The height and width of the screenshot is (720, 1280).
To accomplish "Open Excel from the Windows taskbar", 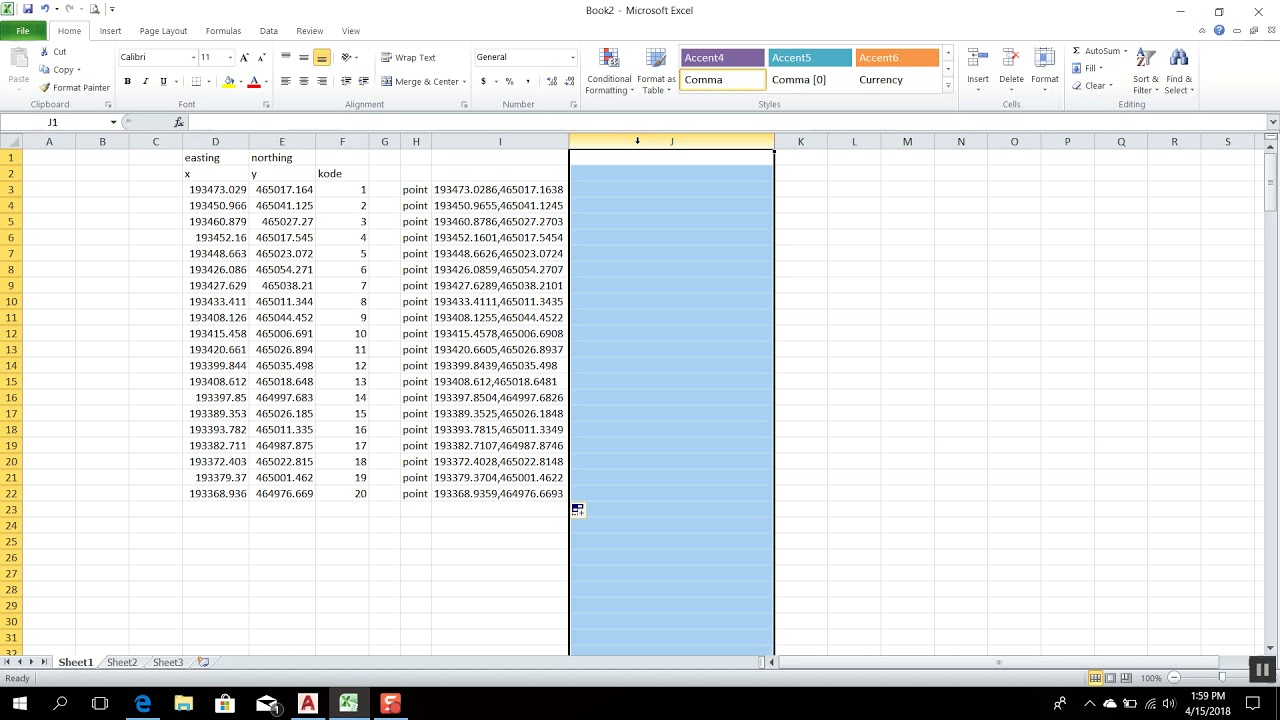I will tap(348, 703).
